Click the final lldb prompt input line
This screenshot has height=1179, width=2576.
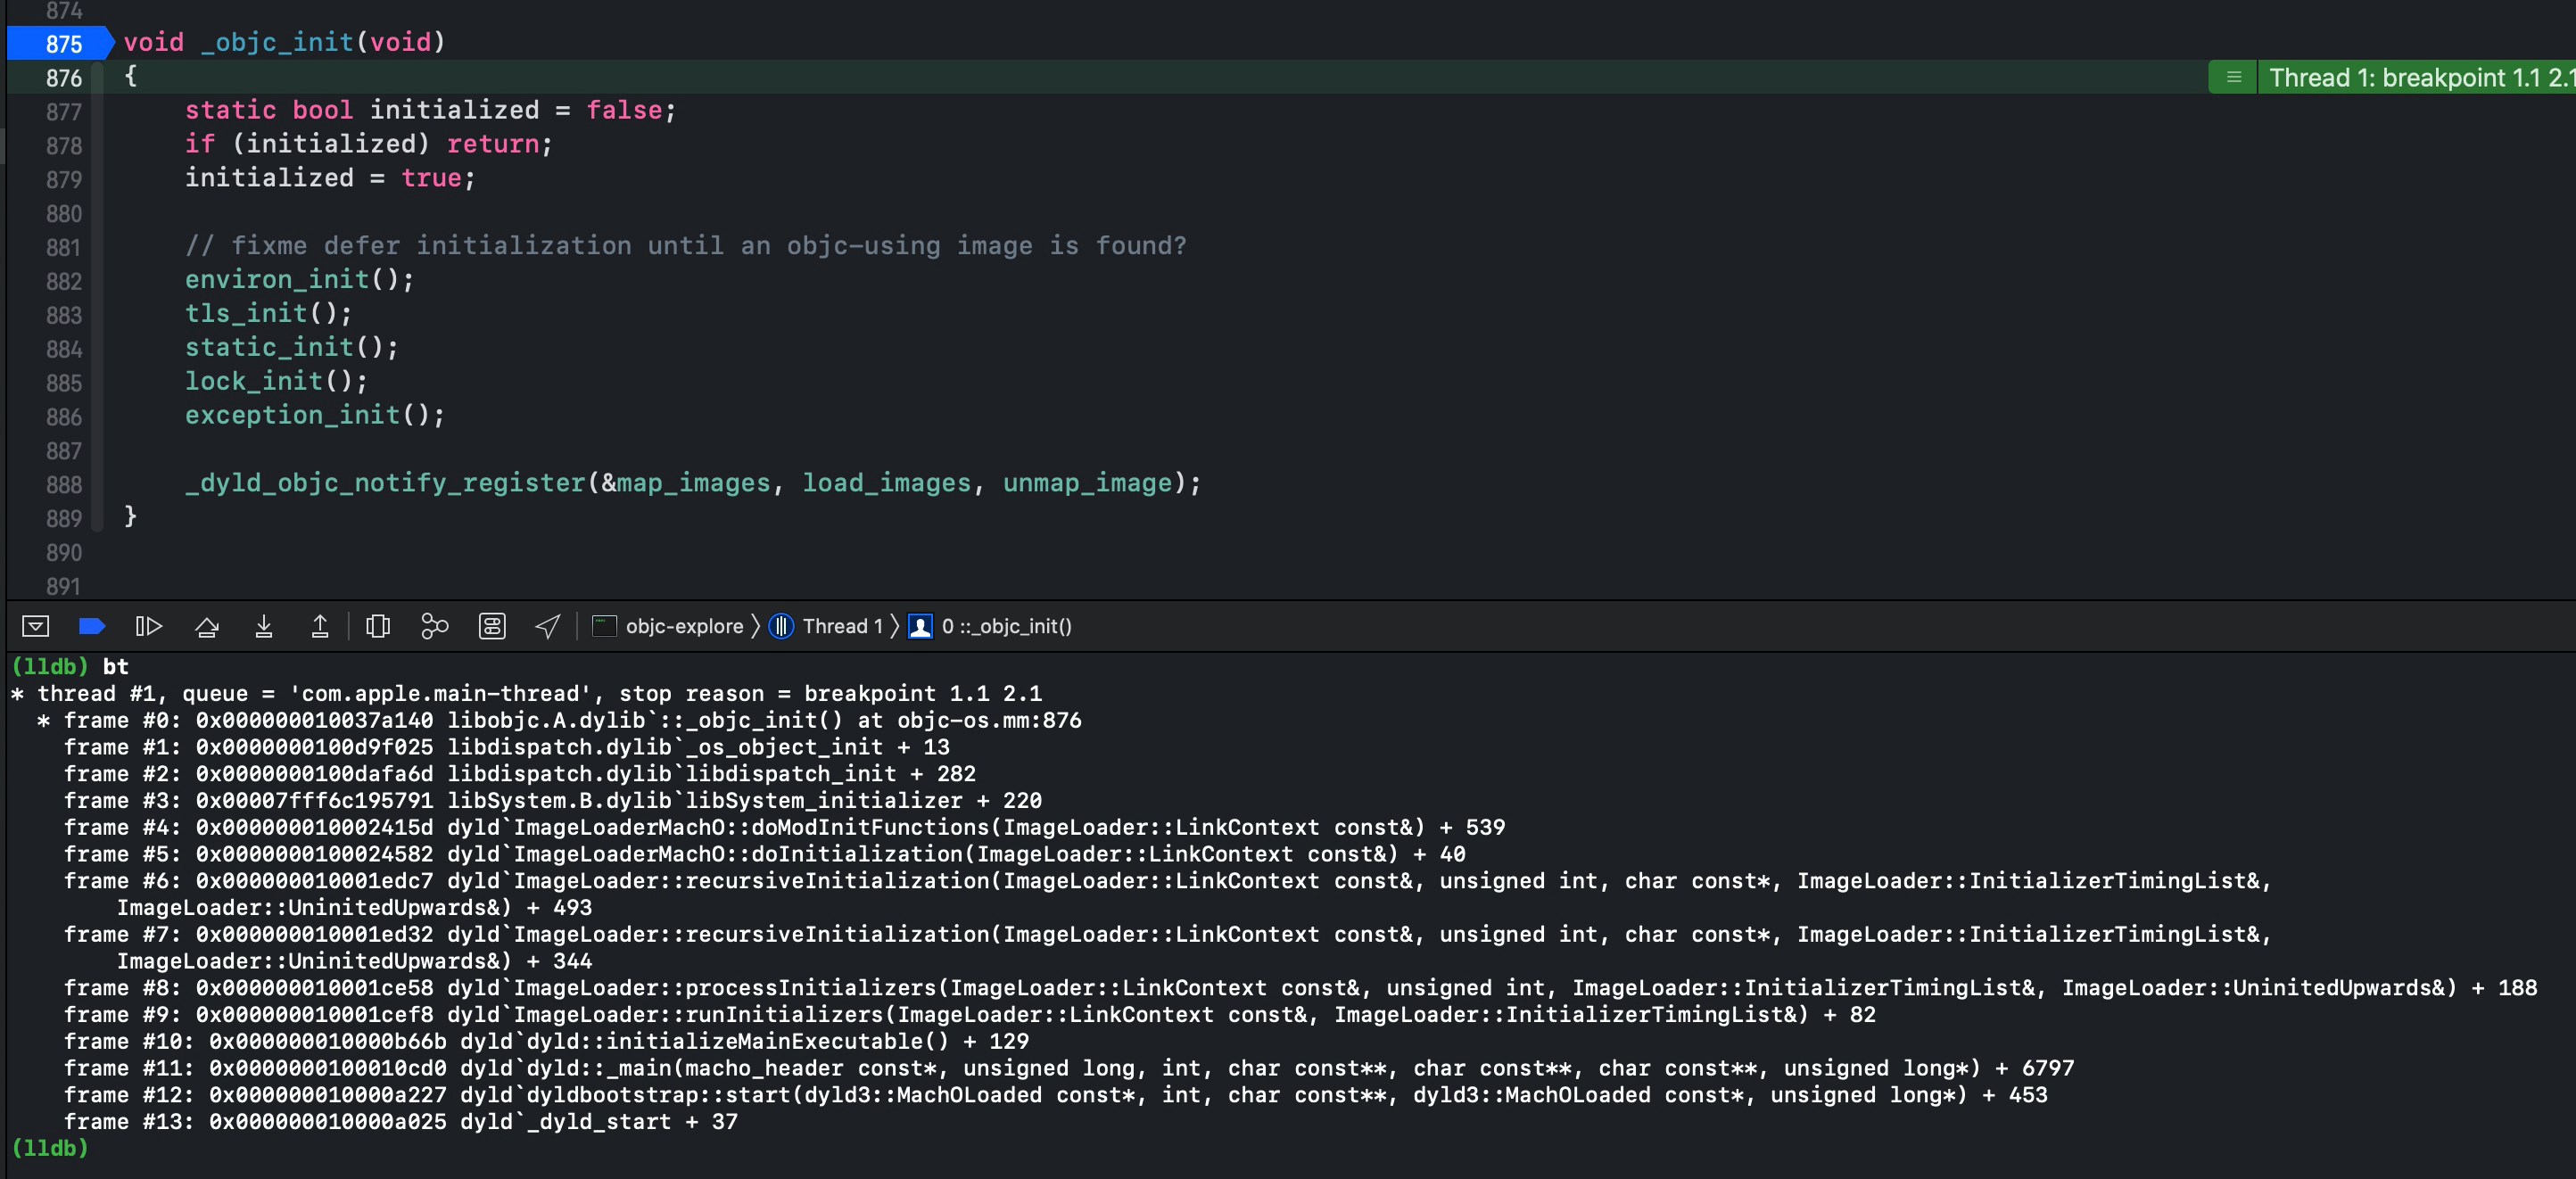click(x=600, y=1148)
